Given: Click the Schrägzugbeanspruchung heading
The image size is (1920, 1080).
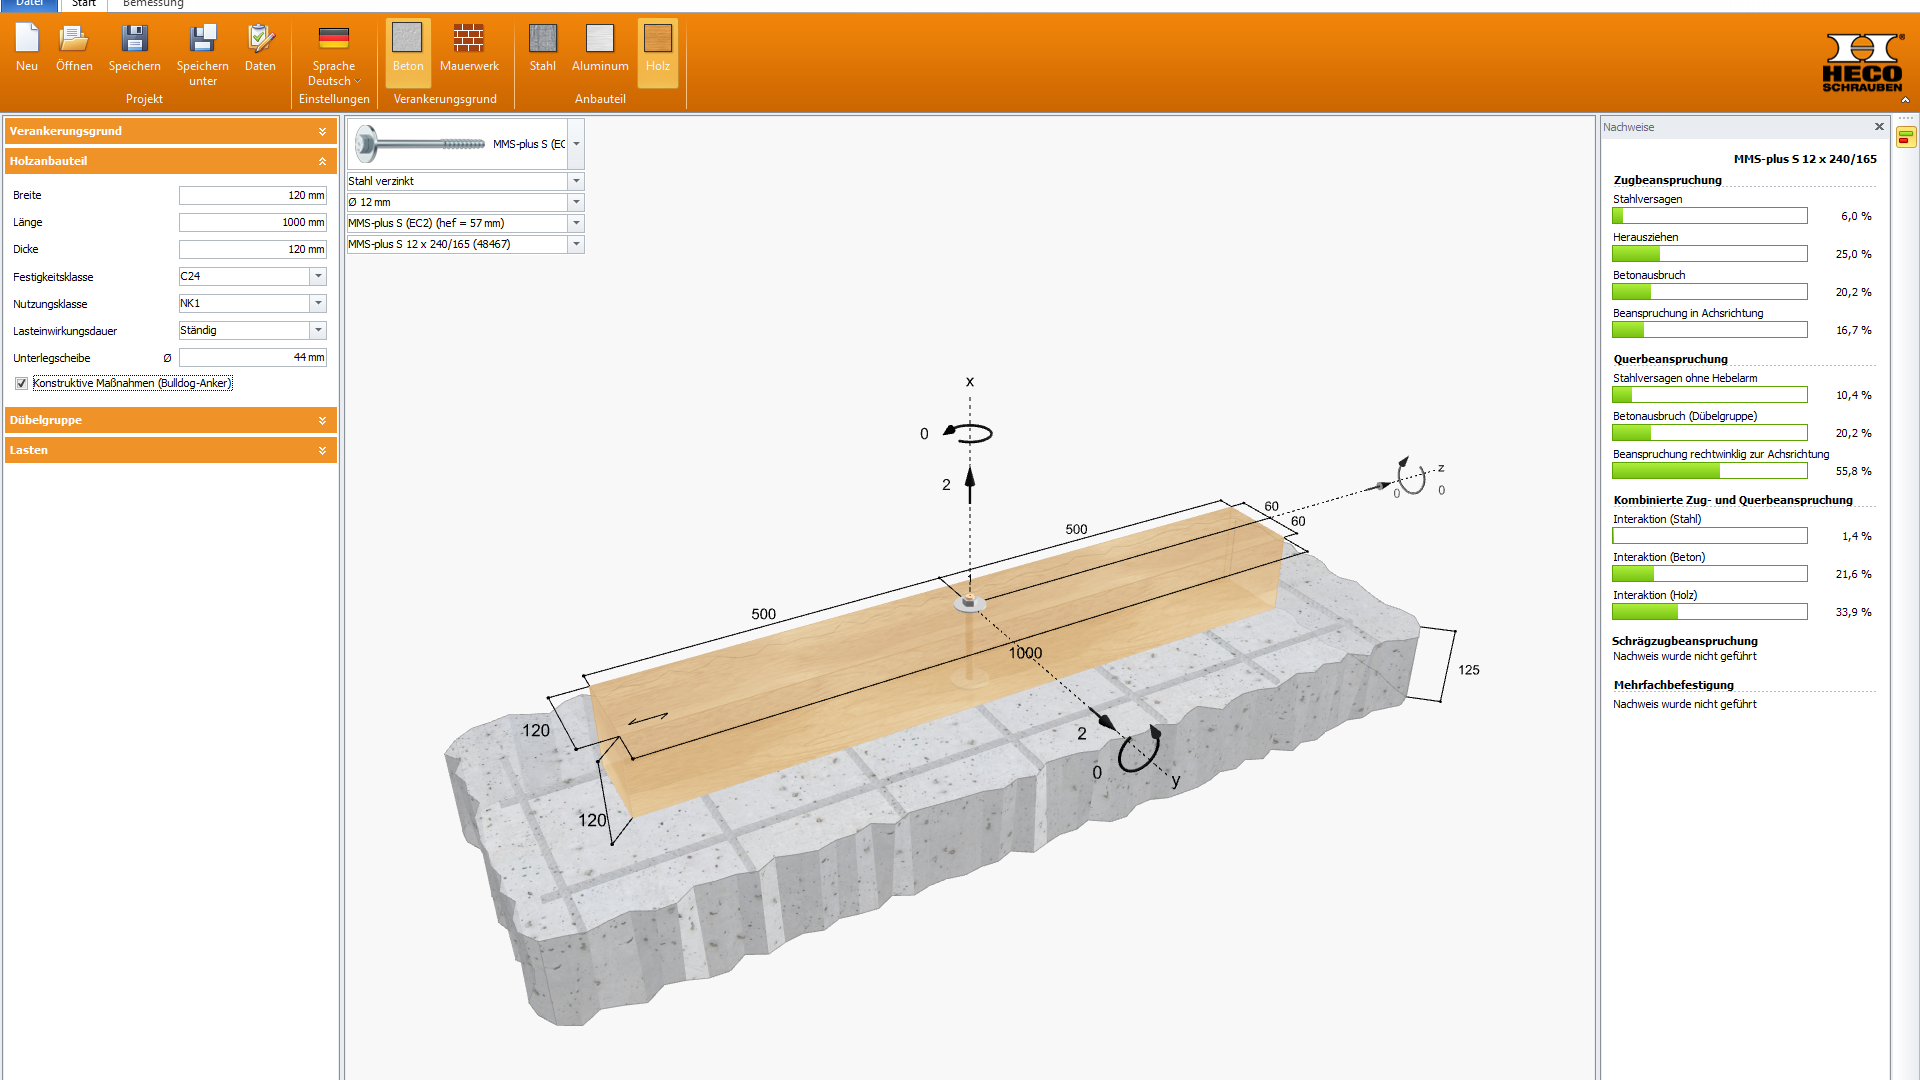Looking at the screenshot, I should coord(1684,641).
